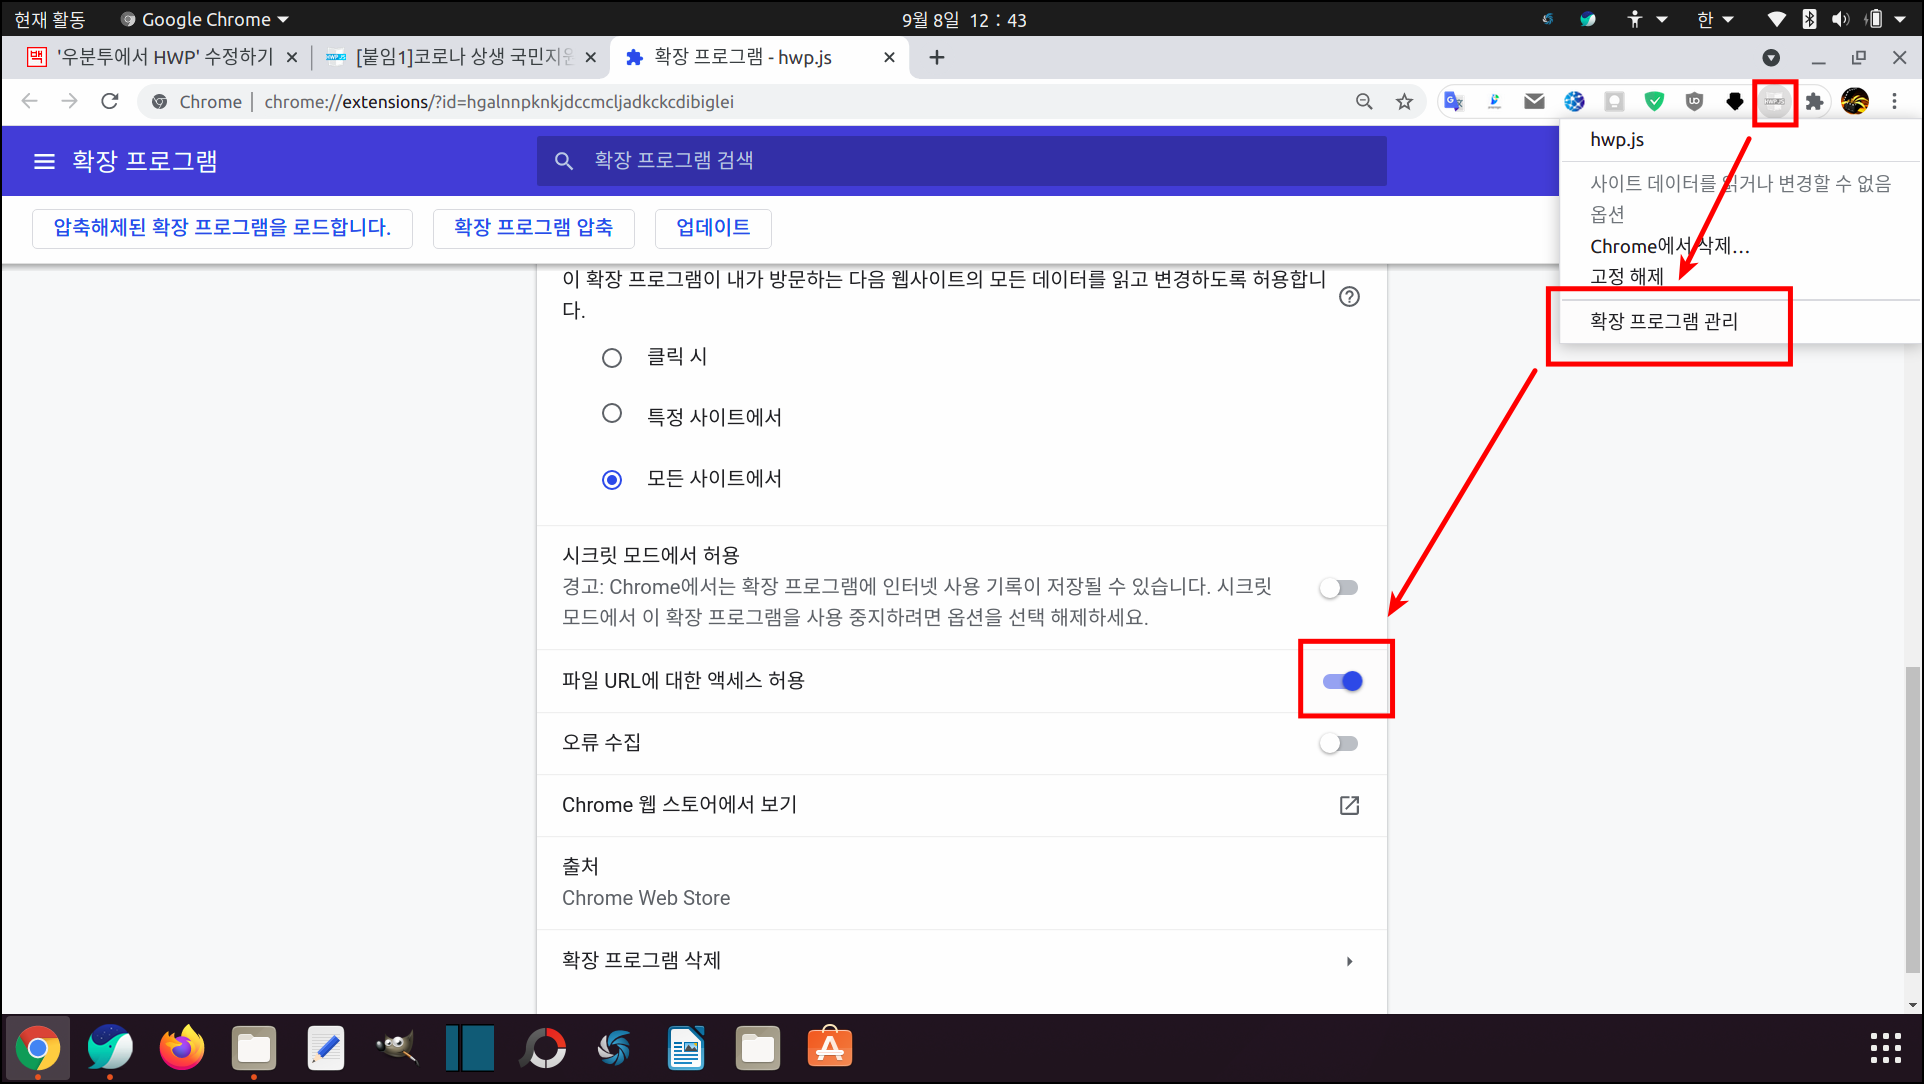Disable file URL access toggle
Image resolution: width=1924 pixels, height=1084 pixels.
click(1342, 681)
